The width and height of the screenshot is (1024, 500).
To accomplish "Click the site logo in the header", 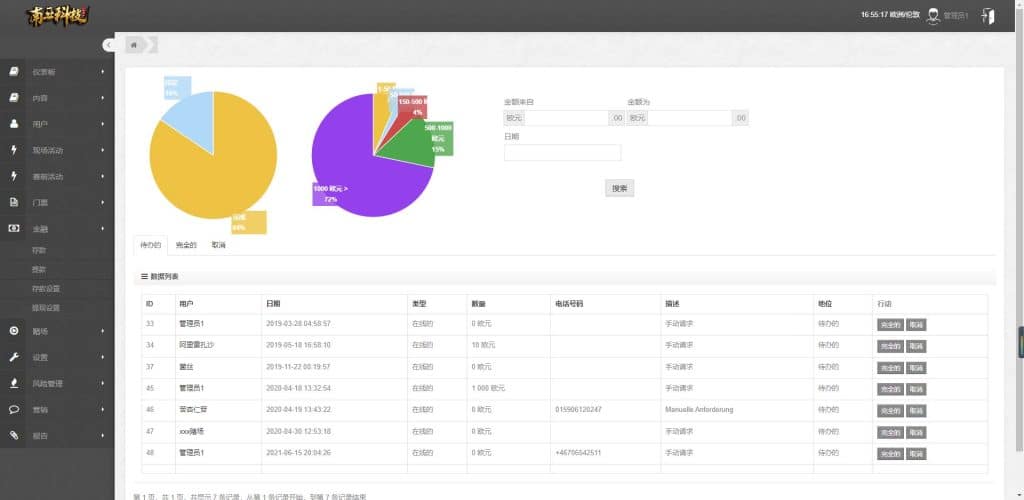I will pyautogui.click(x=57, y=16).
